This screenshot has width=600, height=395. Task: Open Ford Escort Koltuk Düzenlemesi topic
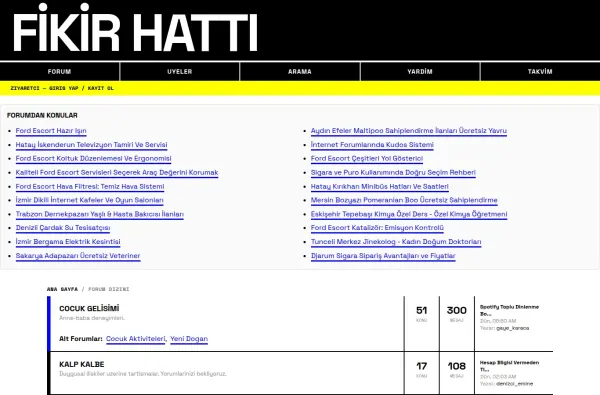[x=93, y=158]
